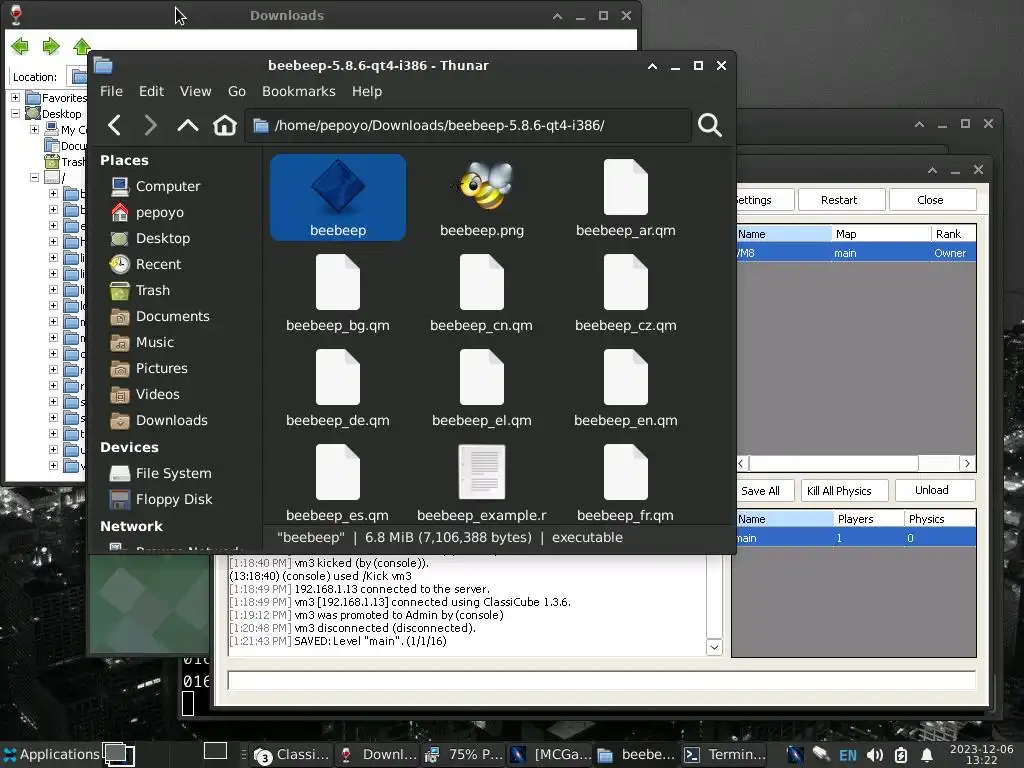Viewport: 1024px width, 768px height.
Task: Open Downloads in Places sidebar
Action: (159, 421)
